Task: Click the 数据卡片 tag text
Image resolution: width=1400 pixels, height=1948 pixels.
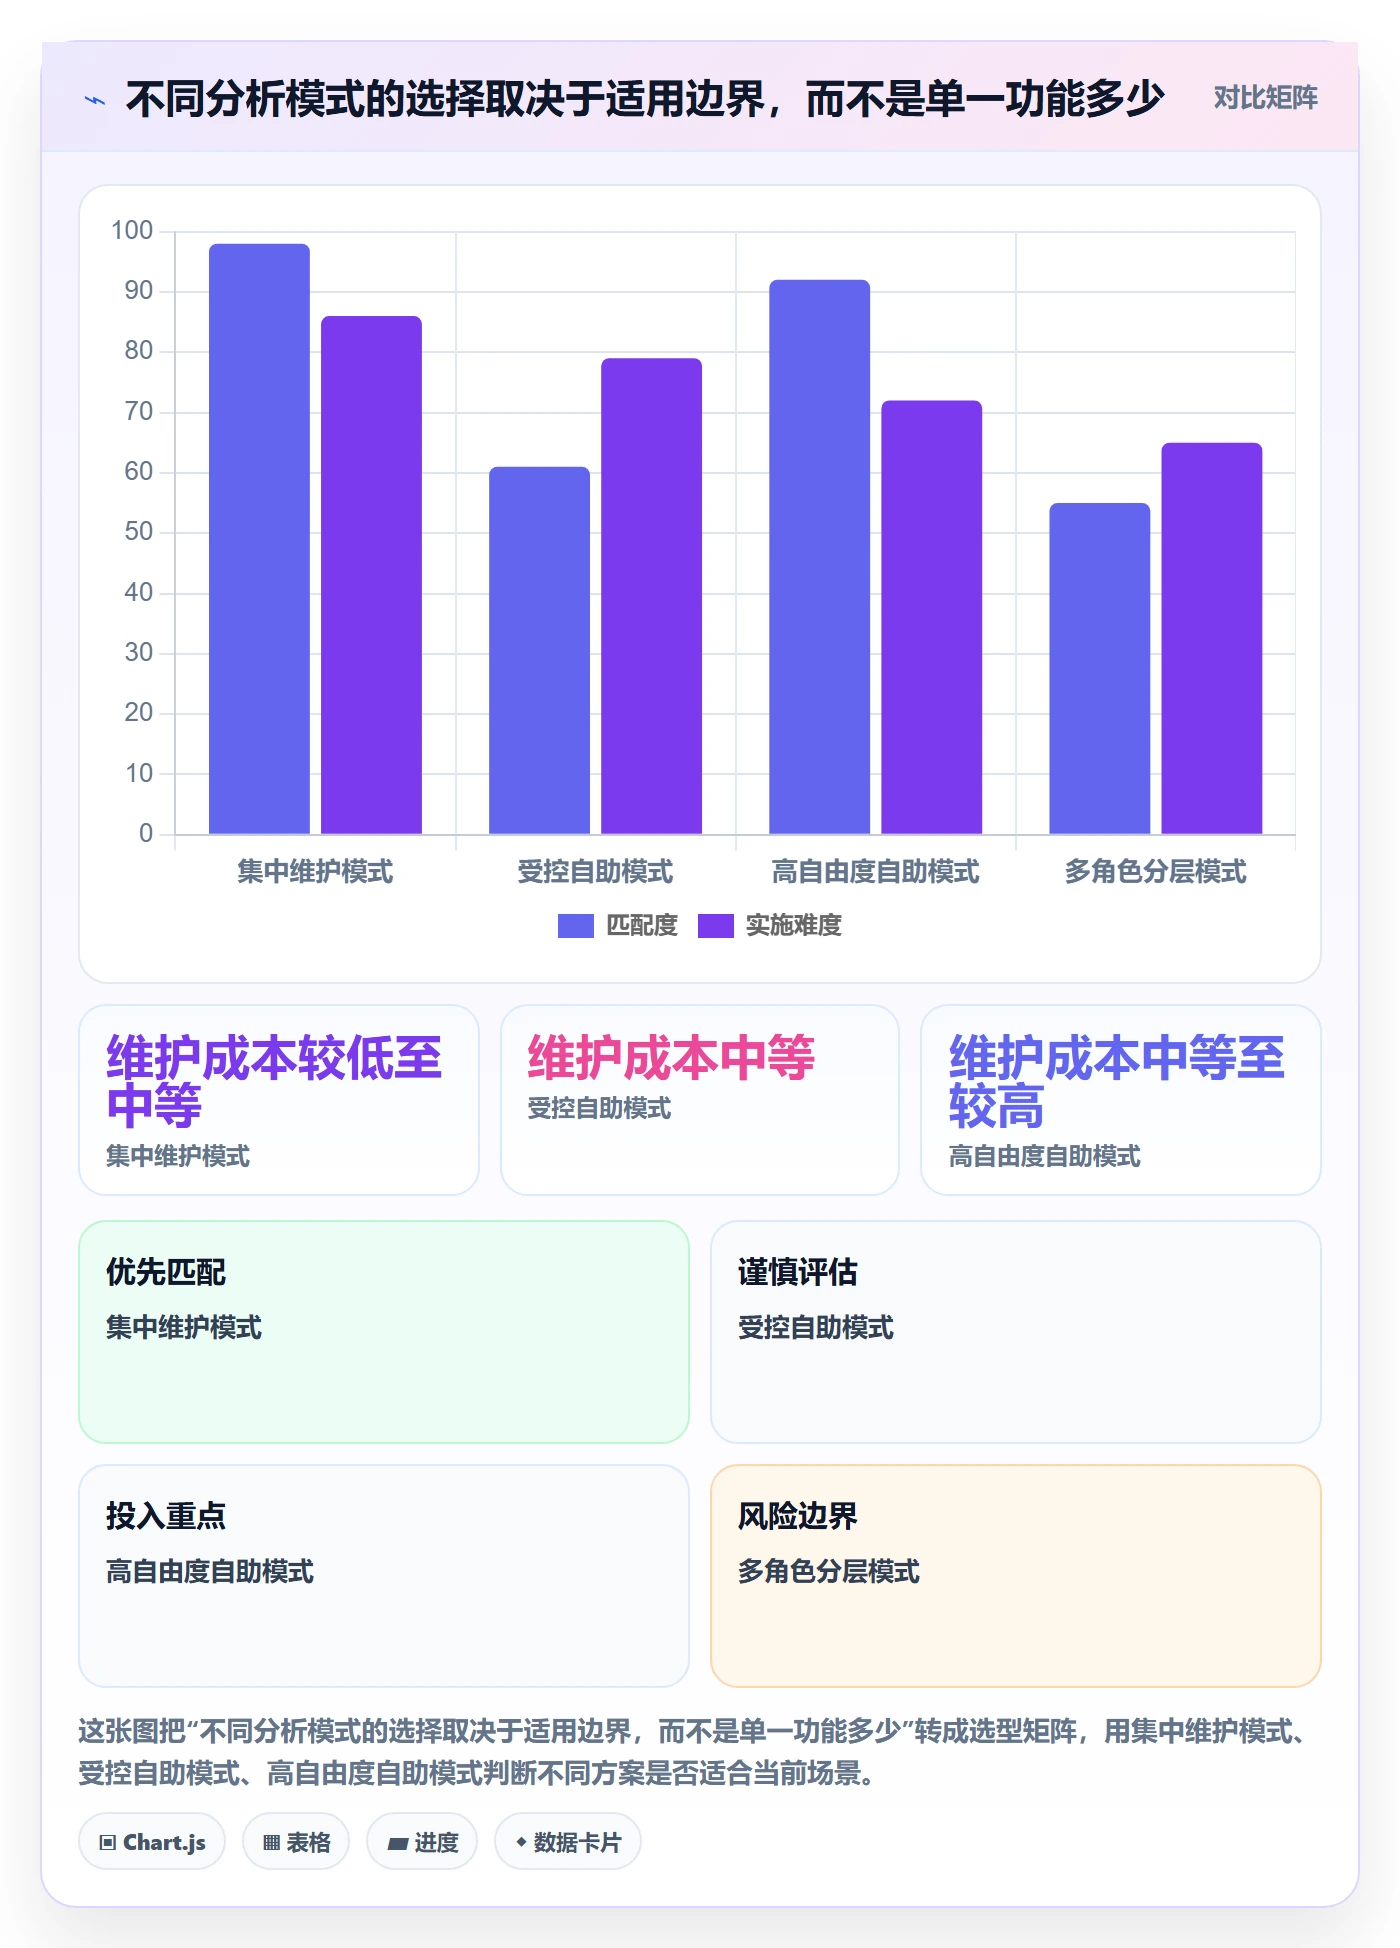Action: point(577,1843)
